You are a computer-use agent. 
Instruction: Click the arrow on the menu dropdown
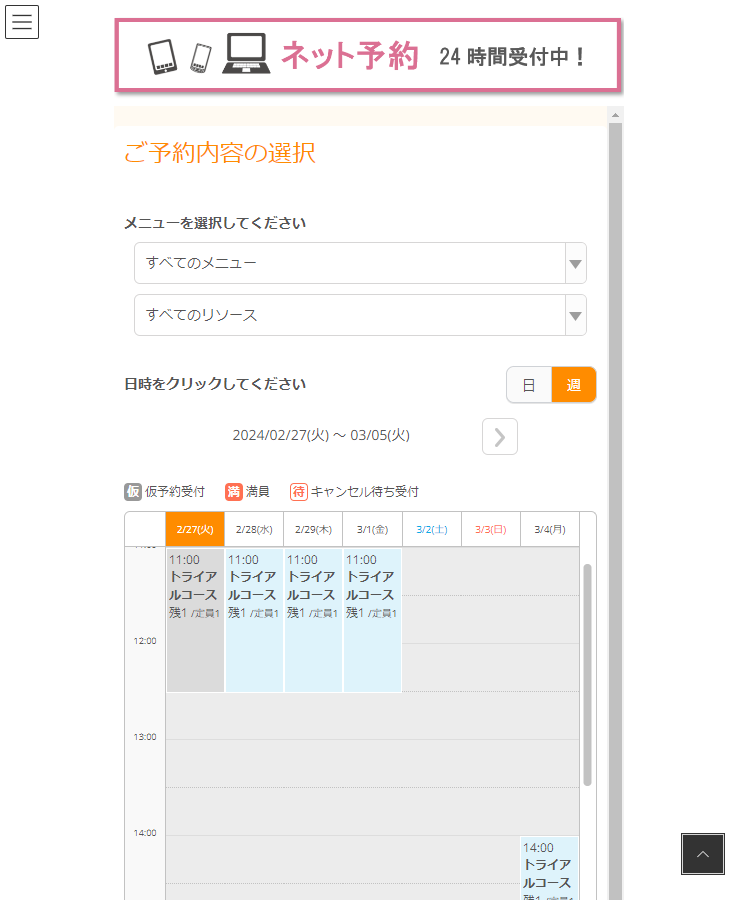point(575,264)
